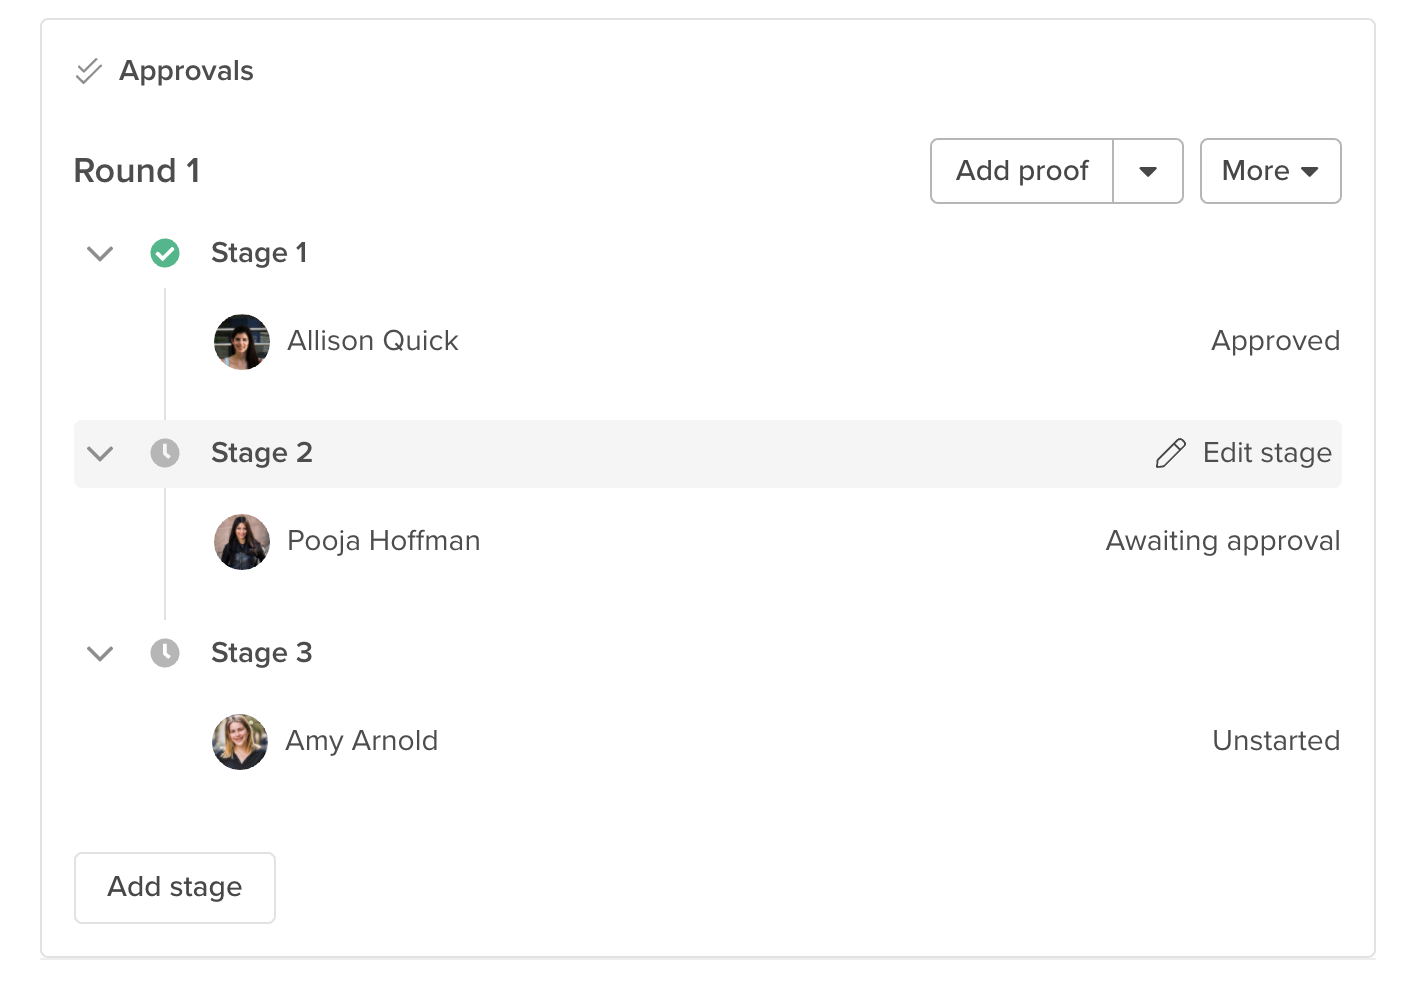Open Amy Arnold's avatar photo
This screenshot has height=986, width=1420.
240,742
